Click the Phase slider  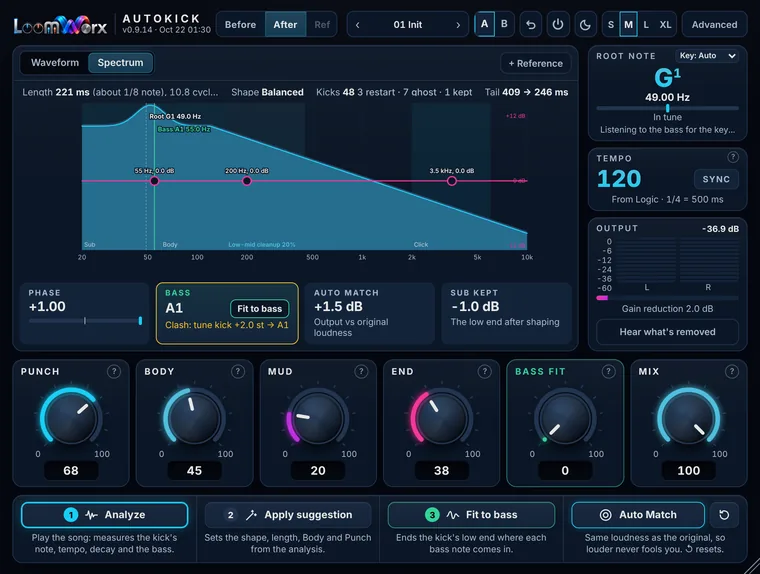[x=85, y=321]
